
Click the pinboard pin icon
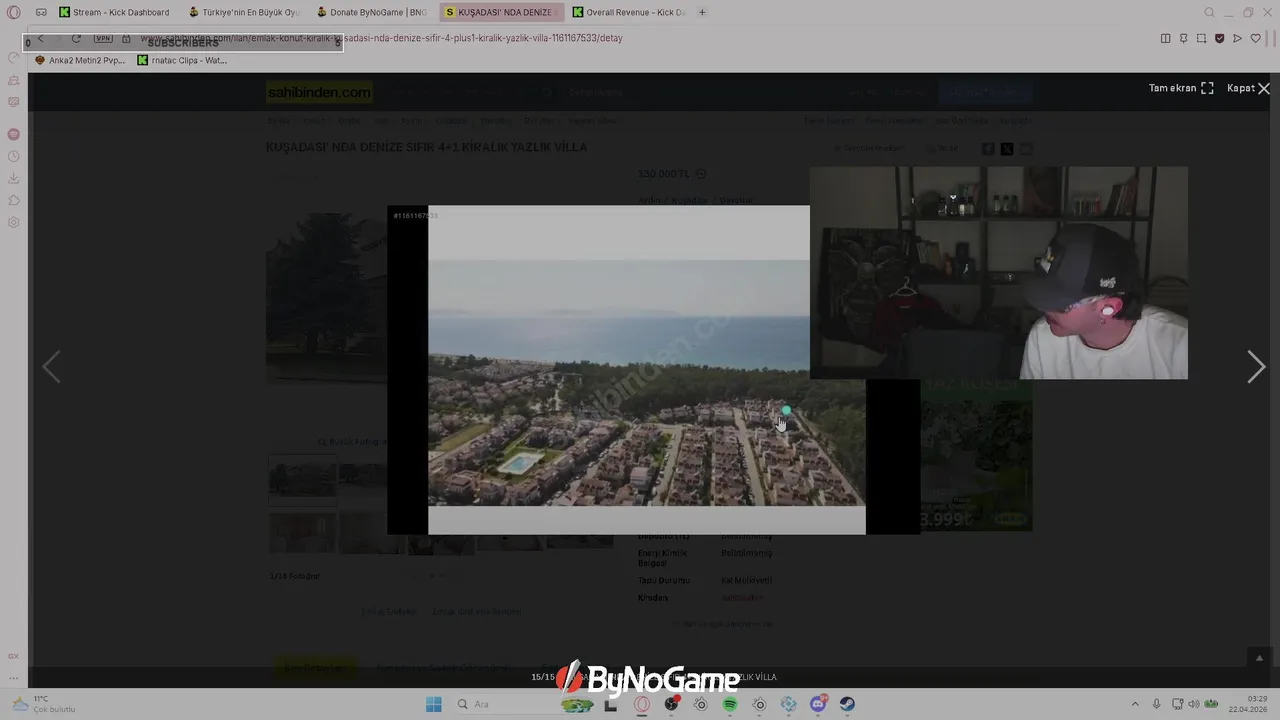(x=1183, y=38)
